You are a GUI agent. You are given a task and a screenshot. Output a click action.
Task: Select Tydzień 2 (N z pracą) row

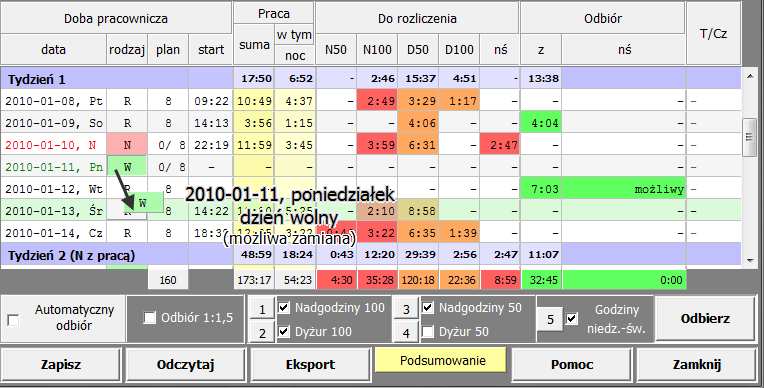tap(370, 255)
